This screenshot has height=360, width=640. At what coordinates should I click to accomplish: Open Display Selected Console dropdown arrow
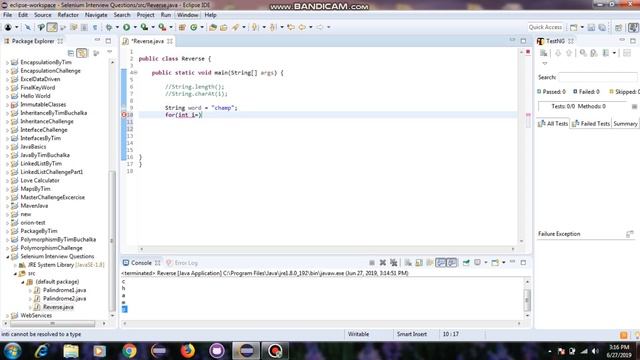(x=486, y=262)
